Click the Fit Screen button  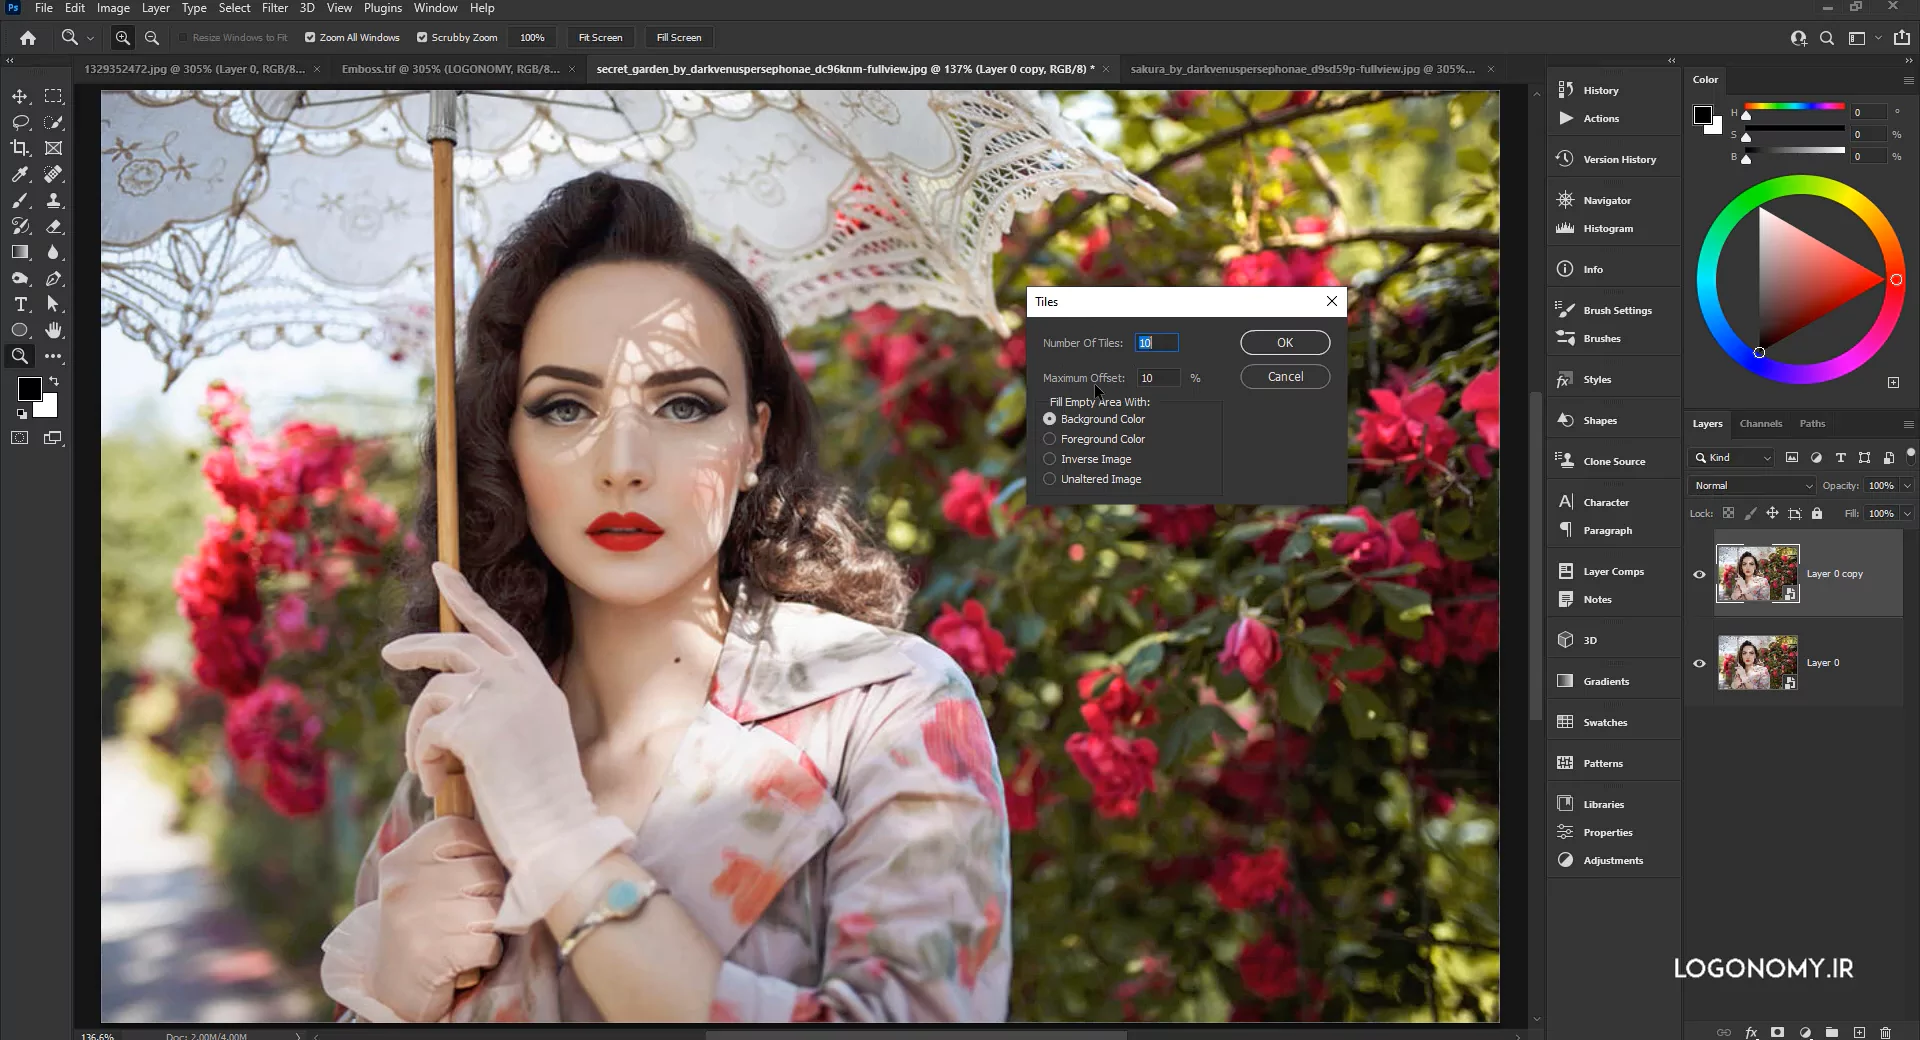point(600,37)
